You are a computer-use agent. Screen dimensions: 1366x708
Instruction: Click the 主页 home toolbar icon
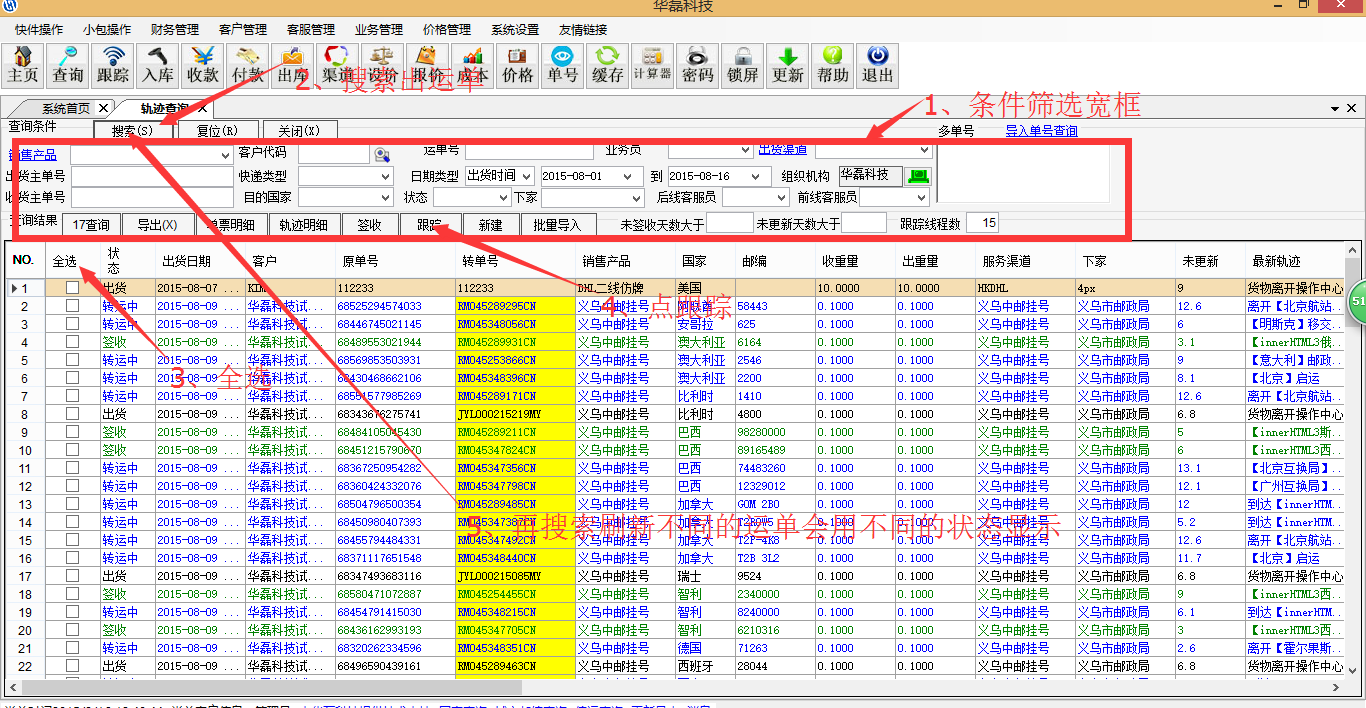point(22,65)
